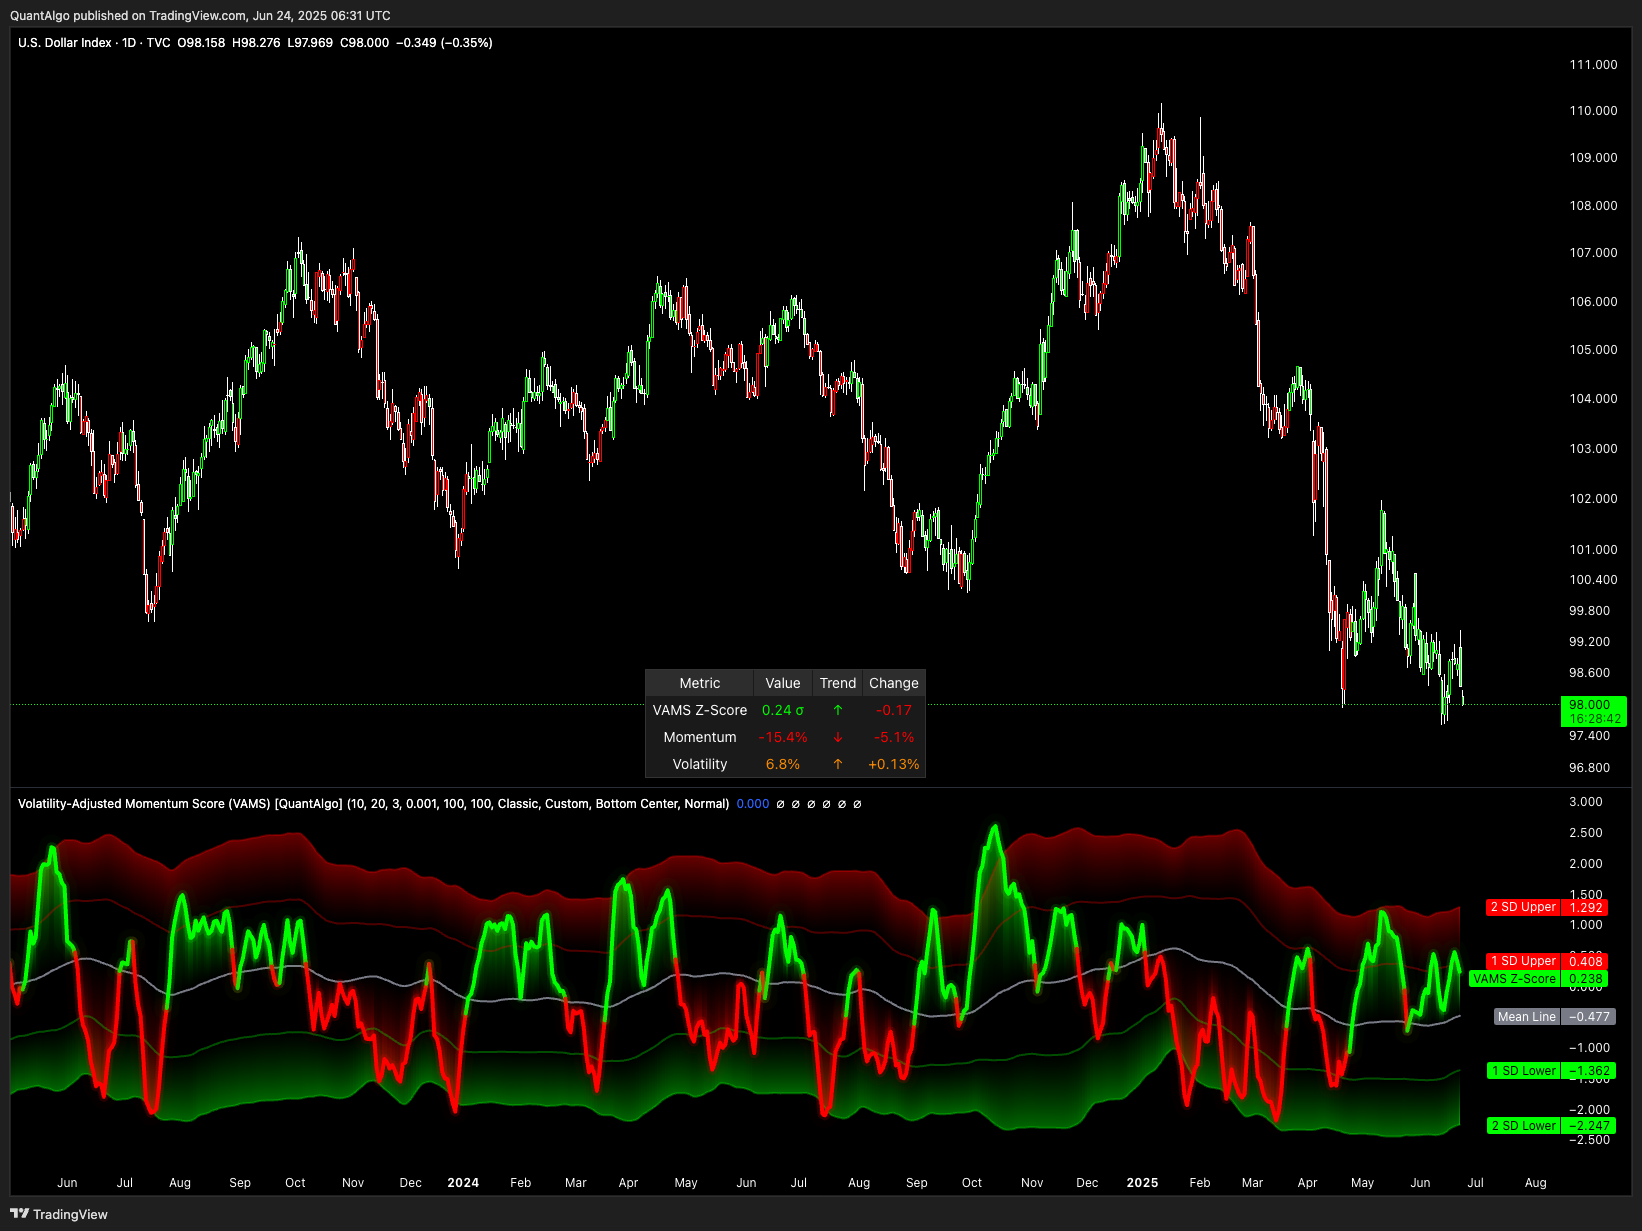The height and width of the screenshot is (1231, 1642).
Task: Click the red down arrow in Momentum row
Action: tap(838, 737)
